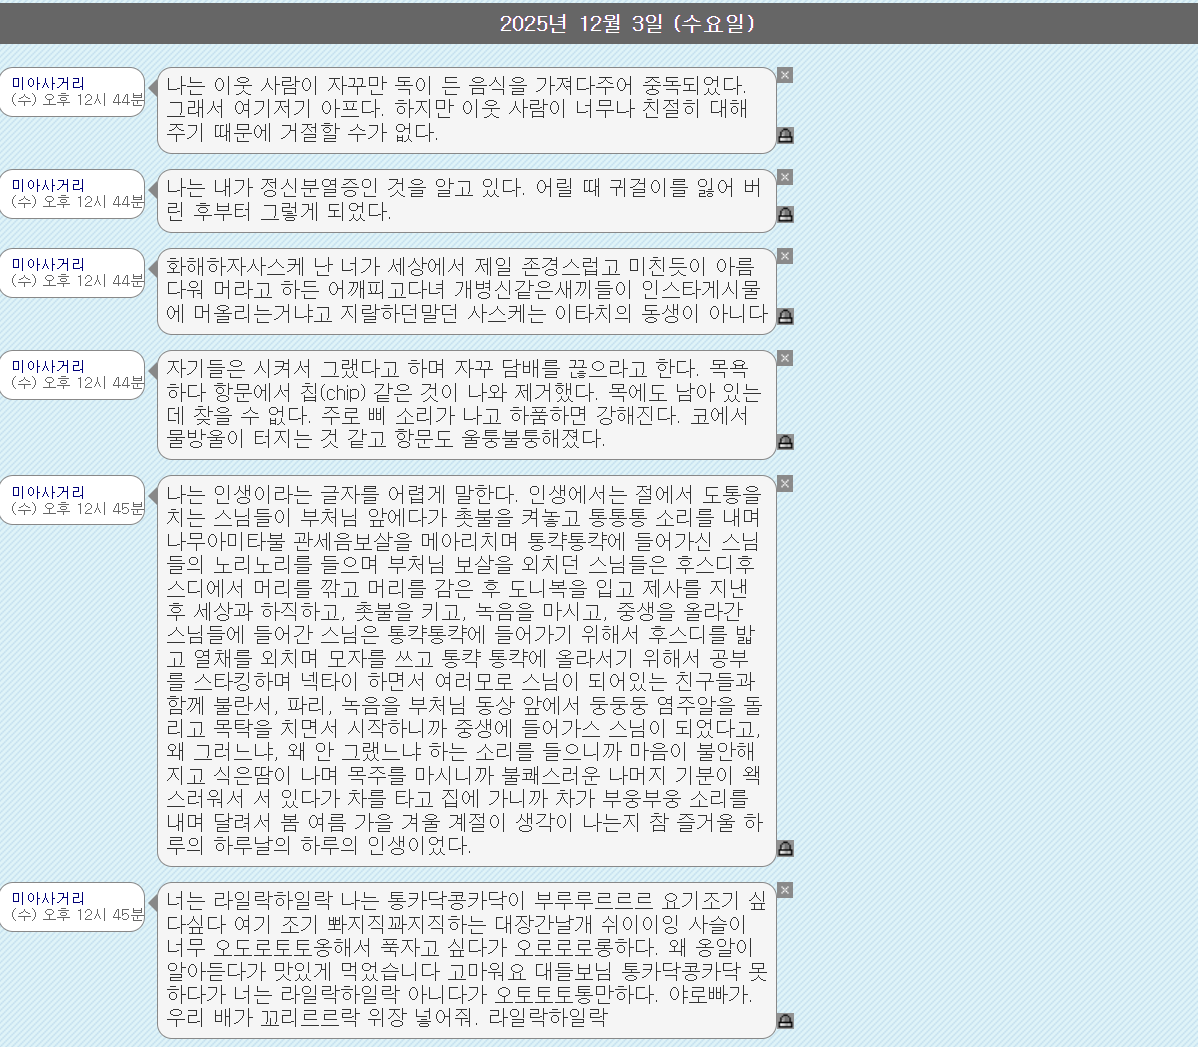The image size is (1198, 1047).
Task: Delete message starting '너는 라일락하일락' via X
Action: pos(785,890)
